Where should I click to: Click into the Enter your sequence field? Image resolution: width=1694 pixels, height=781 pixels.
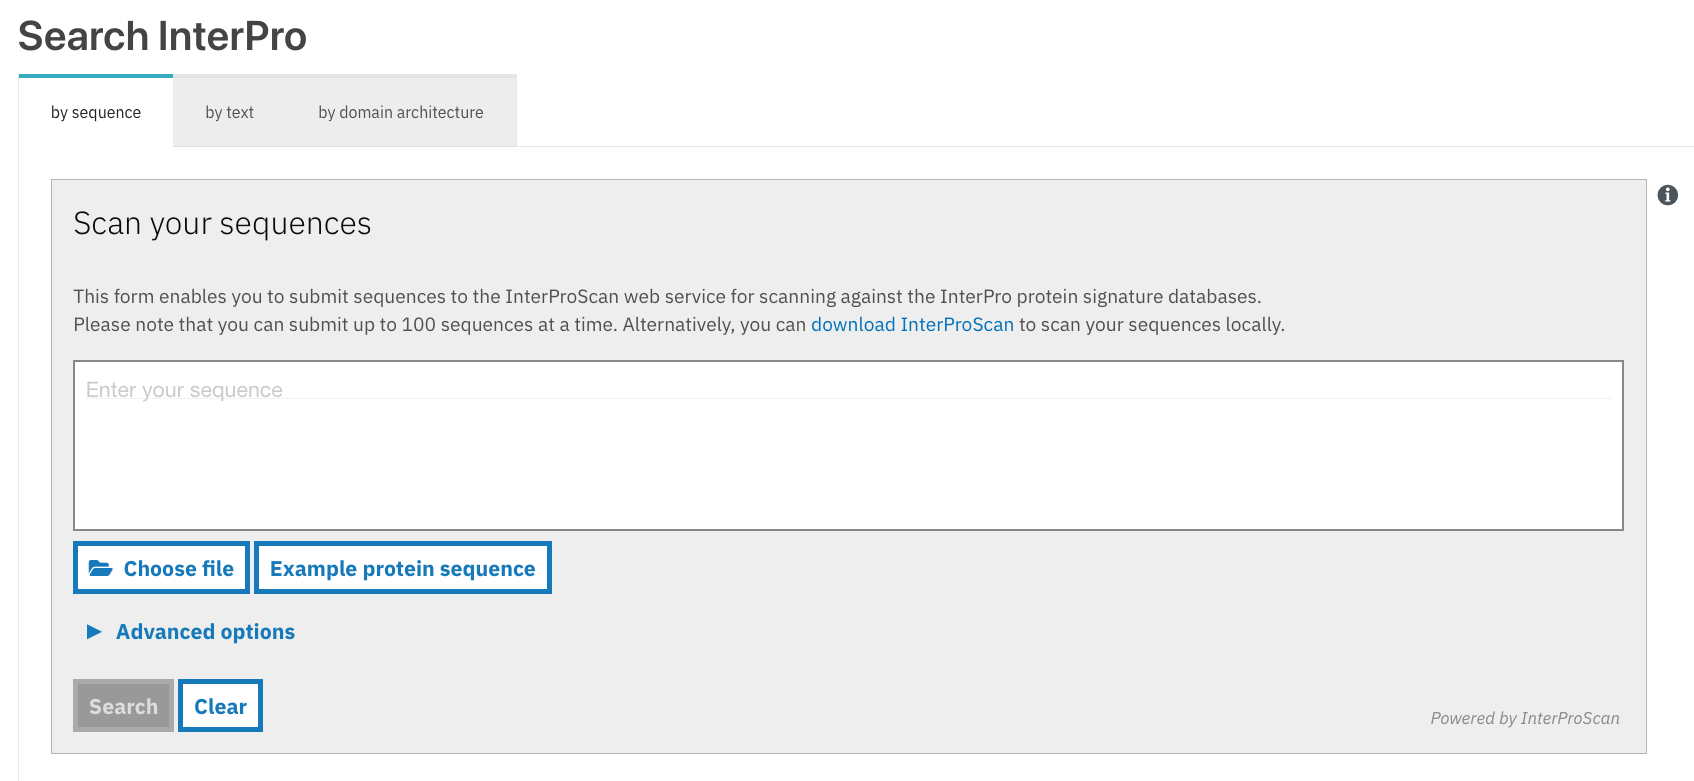[x=848, y=445]
